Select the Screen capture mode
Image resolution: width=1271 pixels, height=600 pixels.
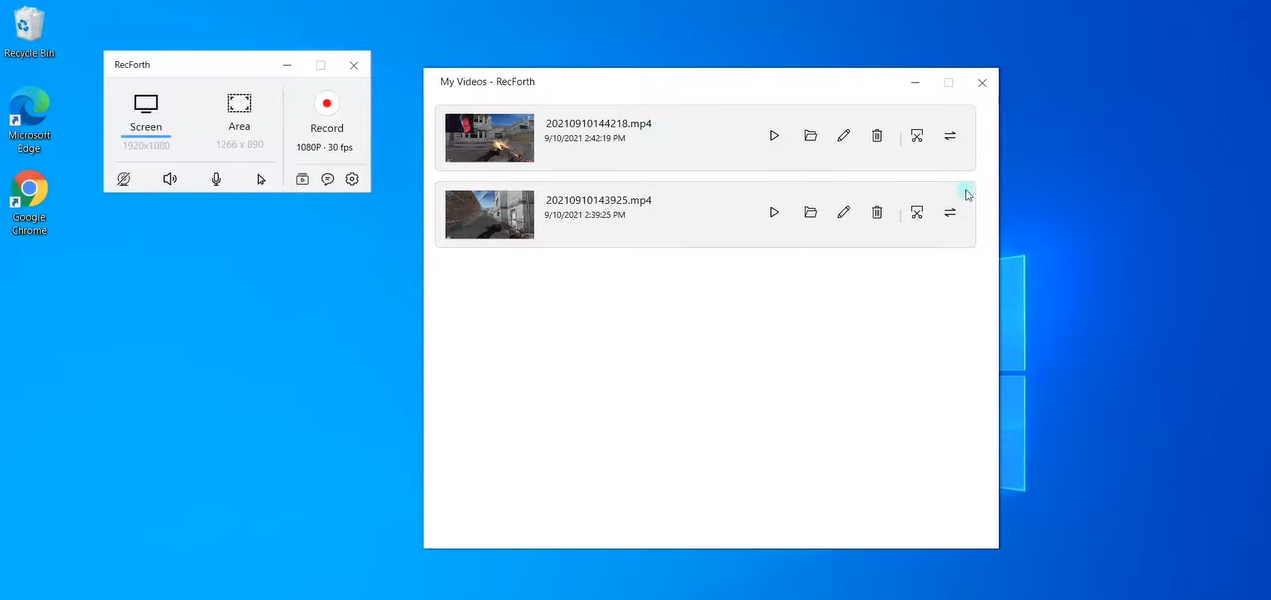tap(146, 114)
